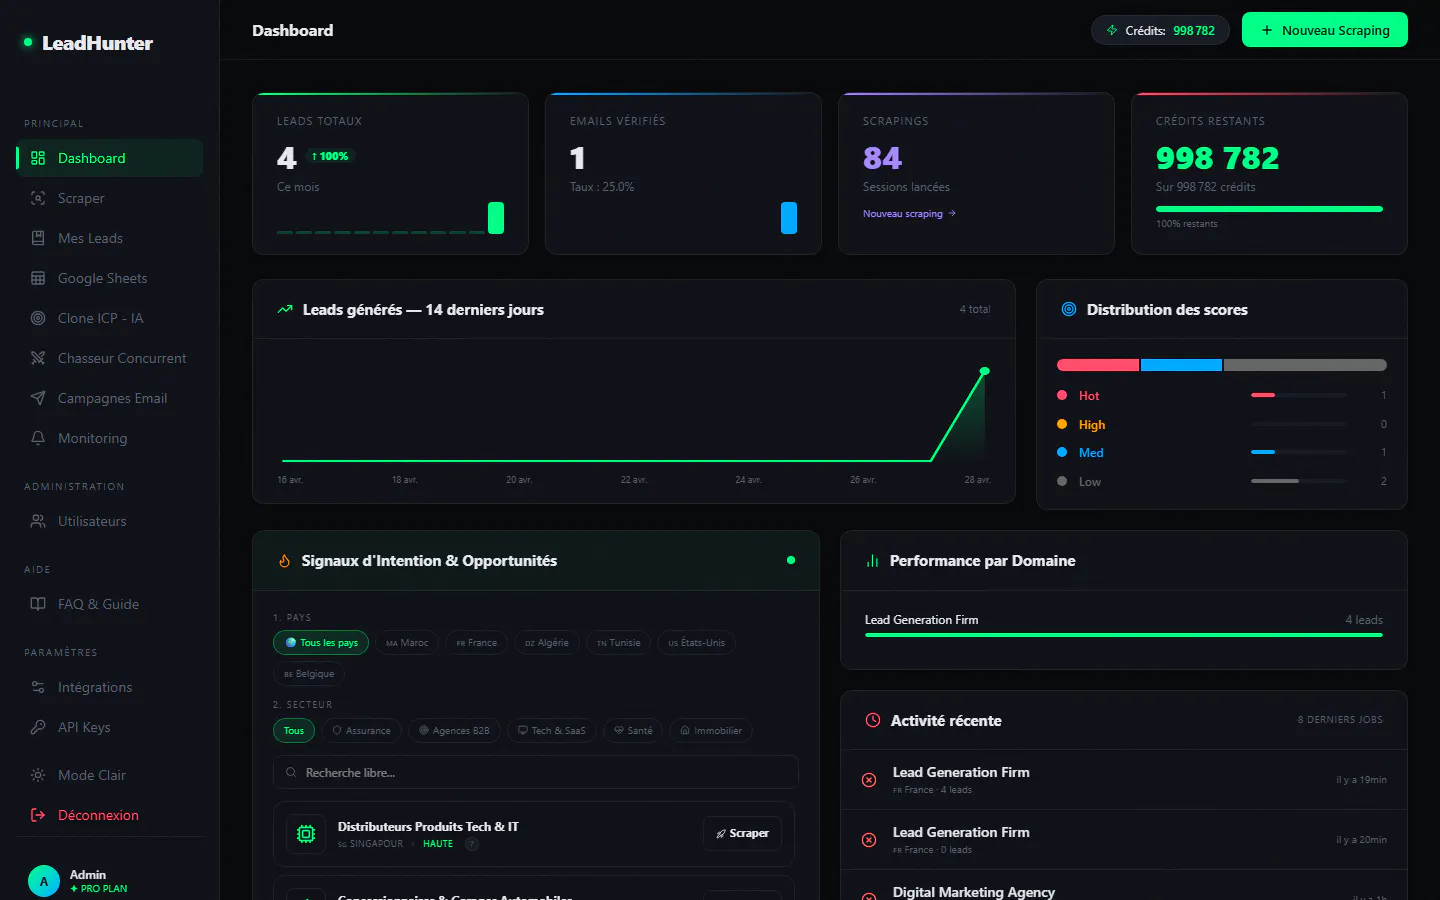1440x900 pixels.
Task: Click Scraper for Distributeurs Produits Tech
Action: (x=743, y=833)
